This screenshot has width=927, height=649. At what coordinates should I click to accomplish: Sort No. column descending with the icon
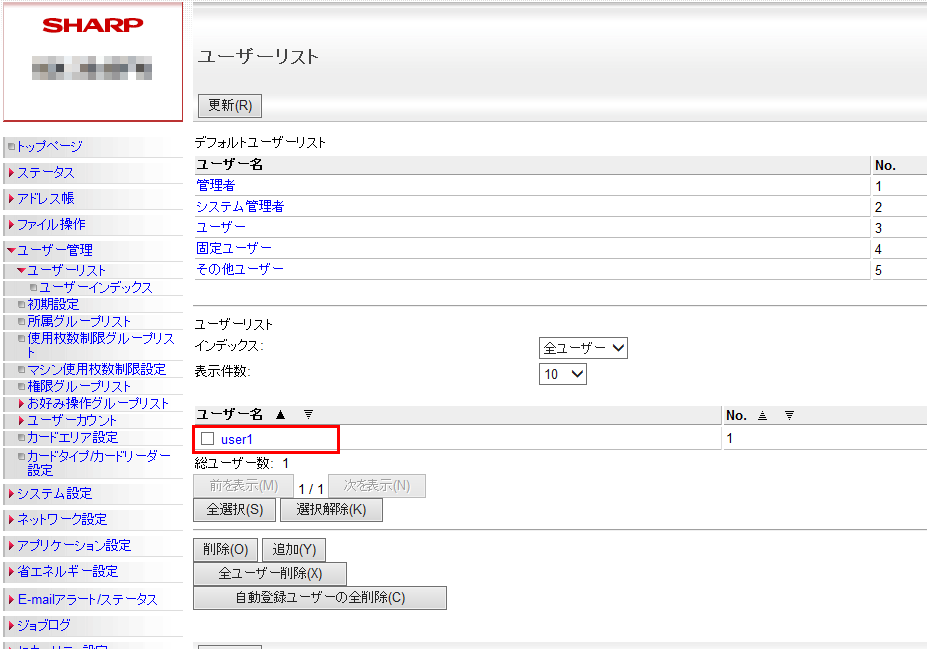(789, 414)
